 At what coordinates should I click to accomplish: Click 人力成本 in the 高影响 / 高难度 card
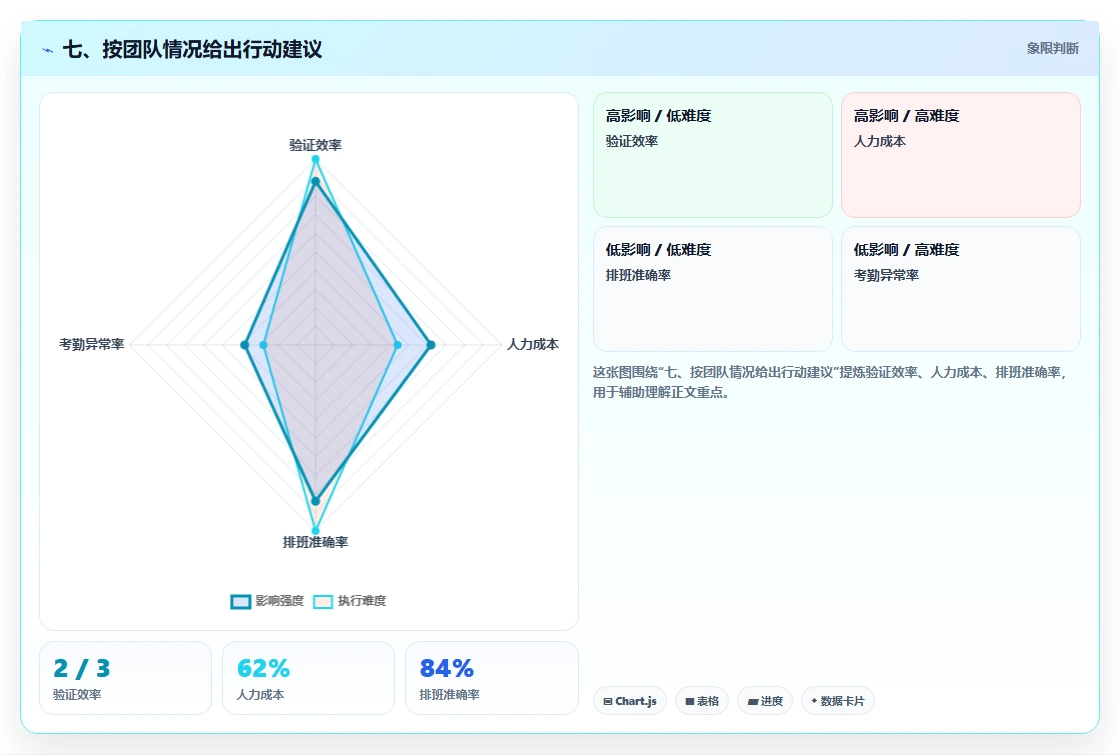pos(880,141)
